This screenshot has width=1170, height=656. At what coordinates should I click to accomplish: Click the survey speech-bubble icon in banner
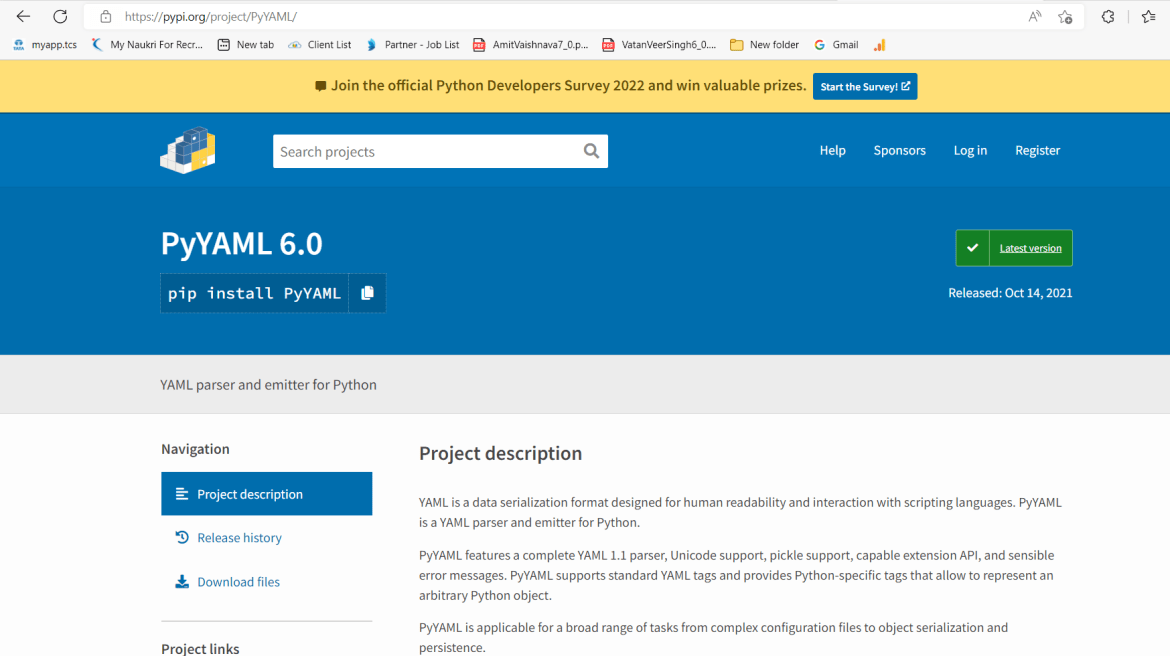tap(320, 86)
